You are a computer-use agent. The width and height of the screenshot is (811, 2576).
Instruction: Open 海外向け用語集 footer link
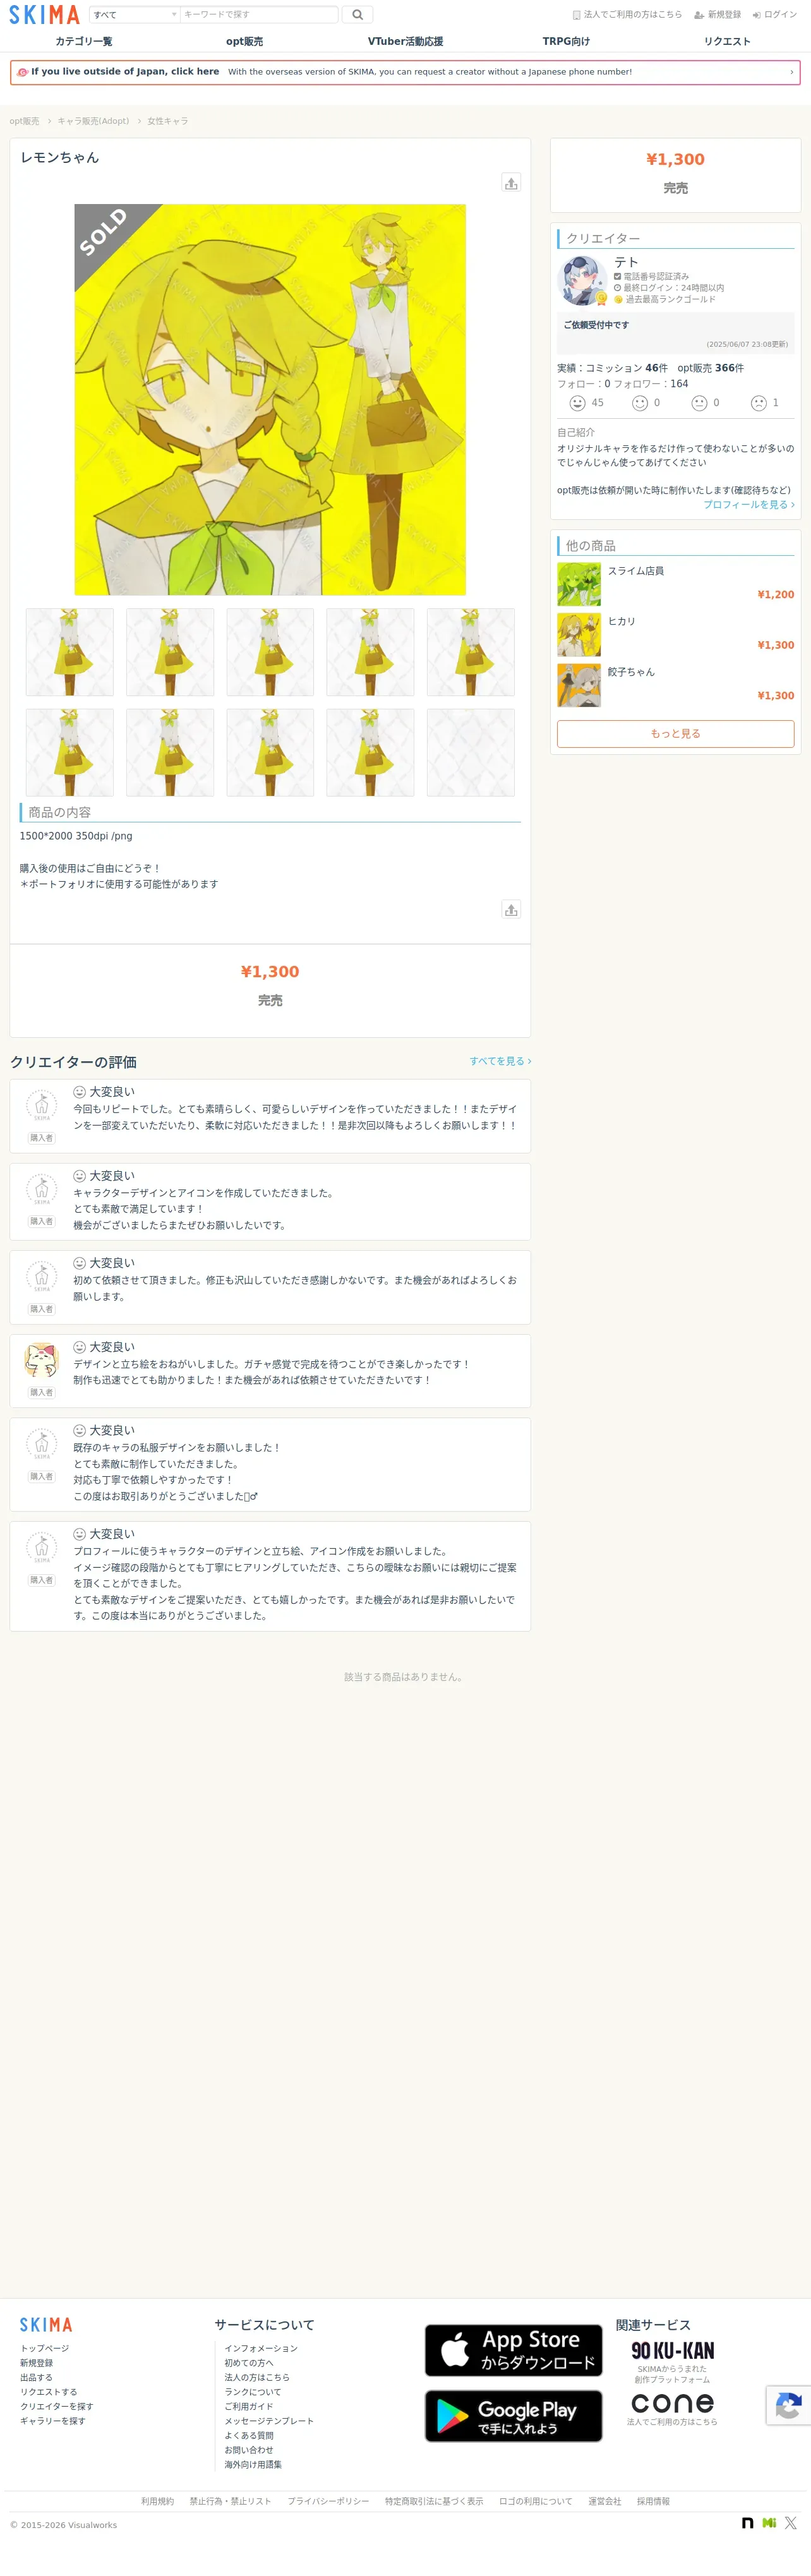click(x=253, y=2464)
